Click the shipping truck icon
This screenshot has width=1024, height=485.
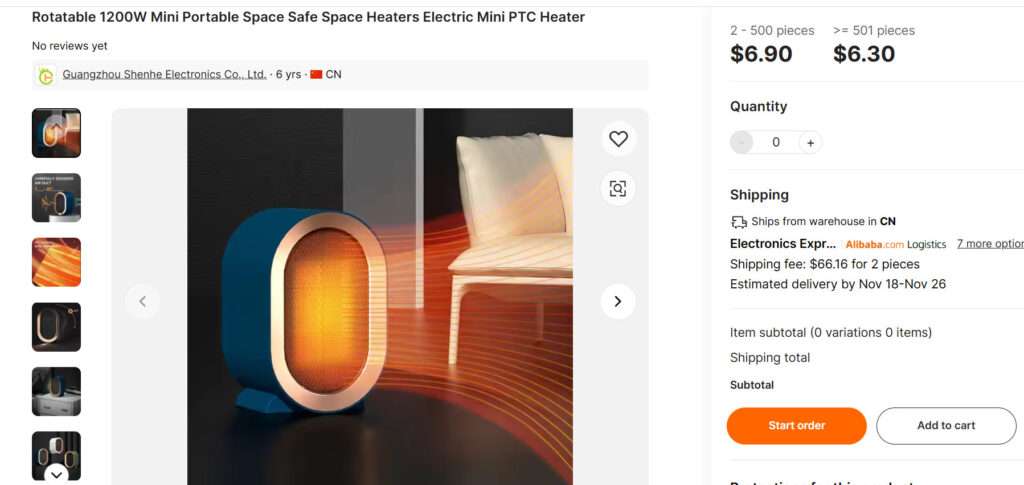coord(739,222)
